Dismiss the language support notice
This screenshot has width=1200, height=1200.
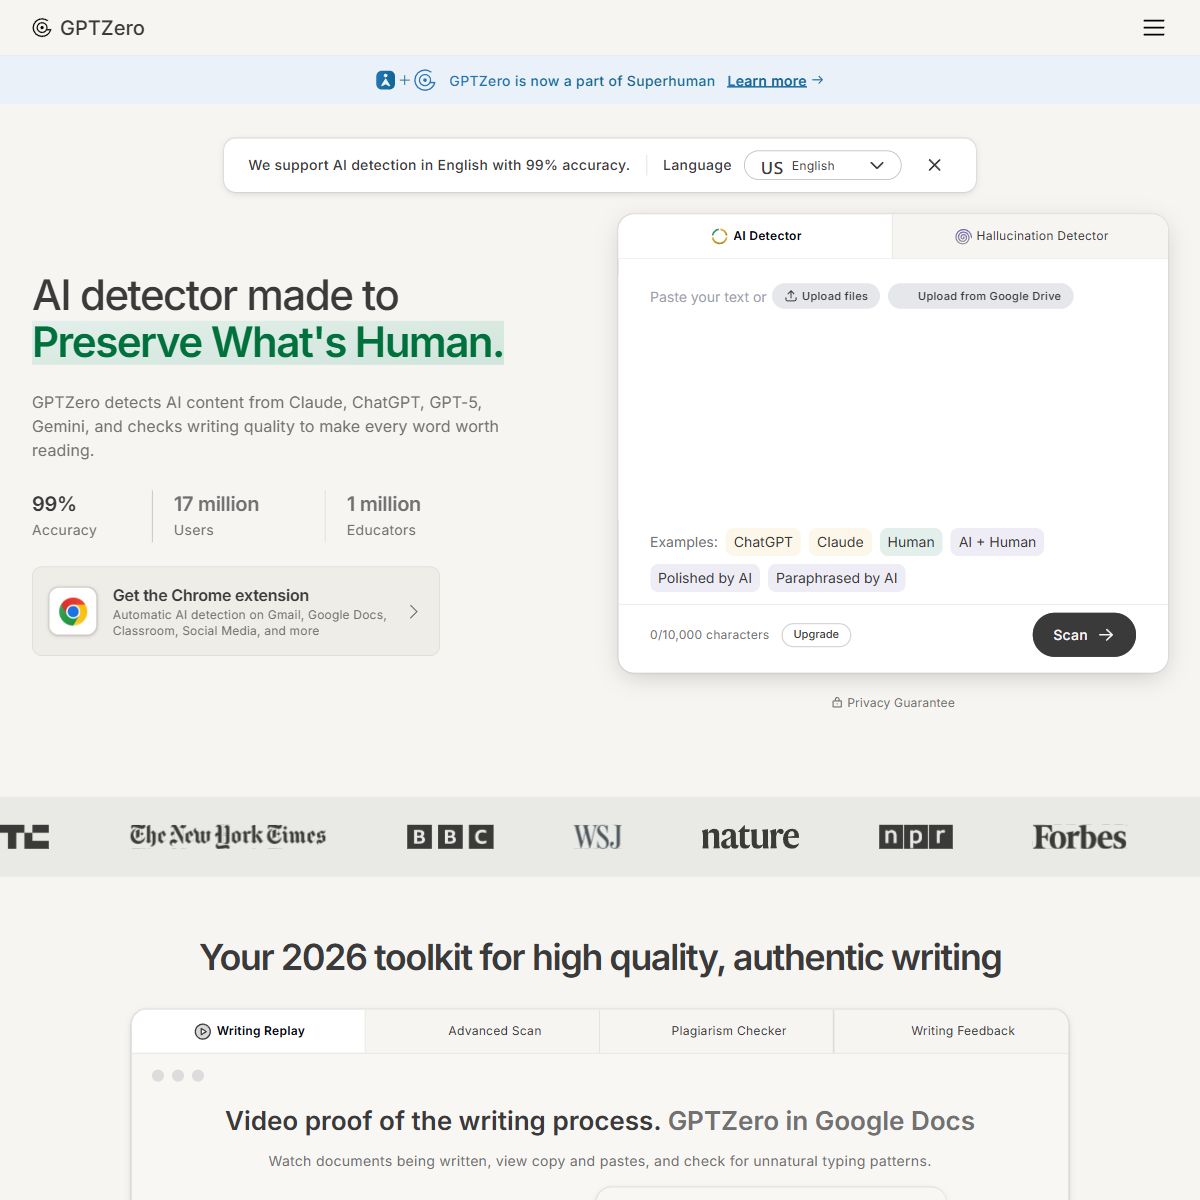[935, 165]
